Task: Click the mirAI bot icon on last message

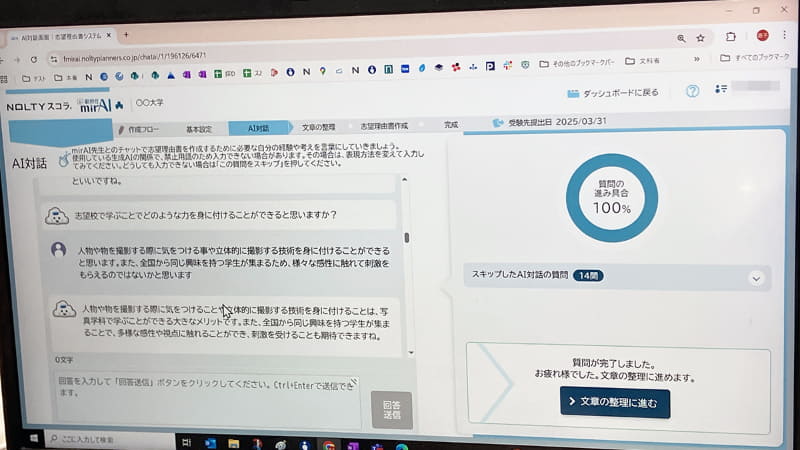Action: click(64, 310)
